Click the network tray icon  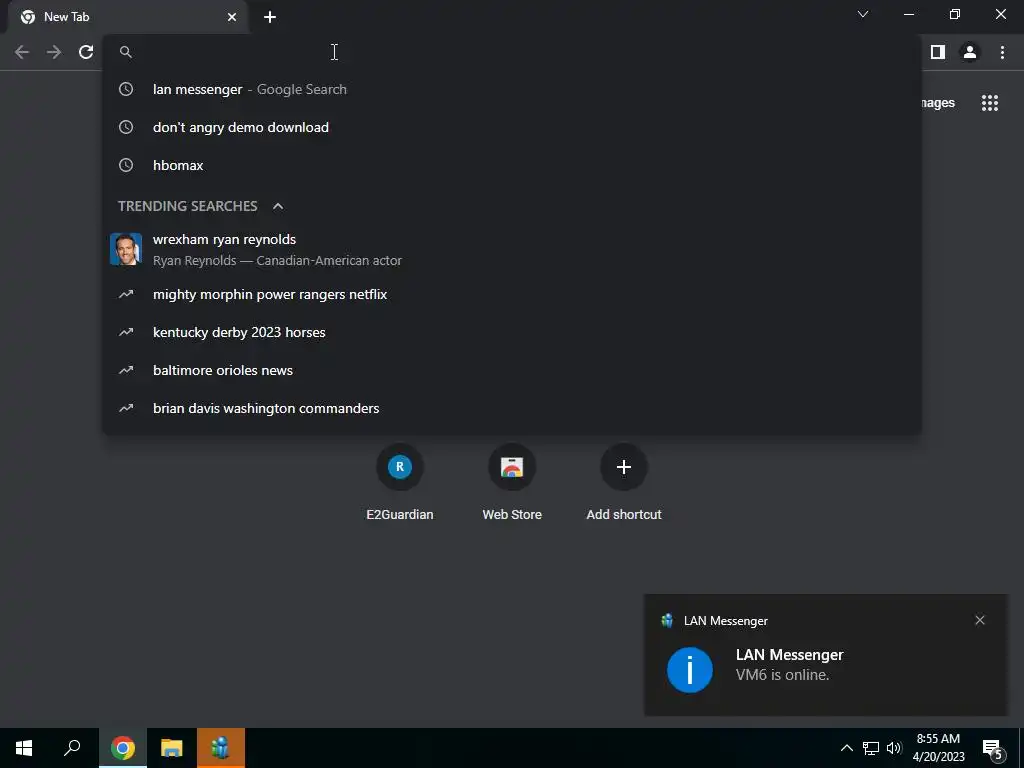click(871, 748)
